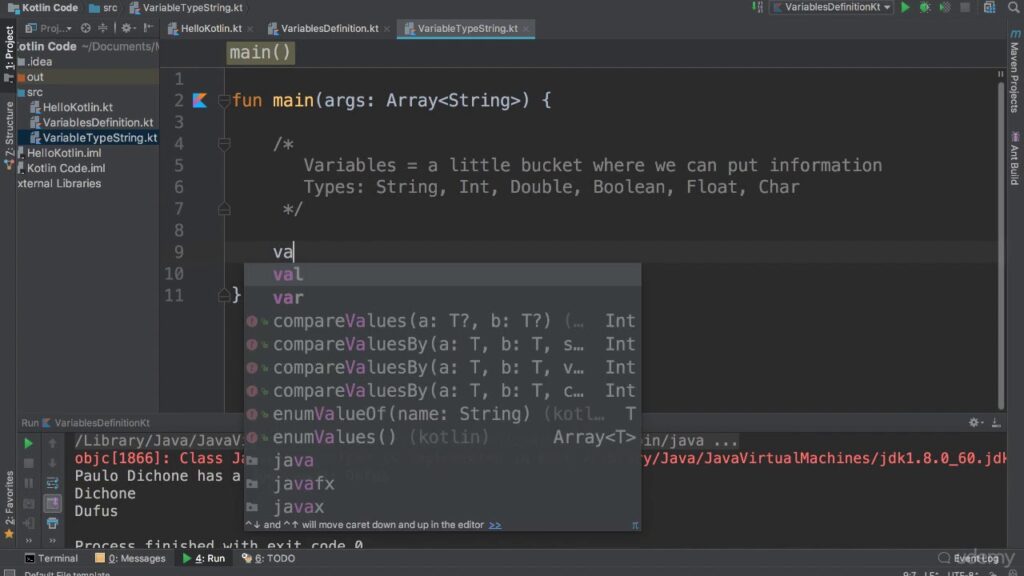
Task: Close the HelloKotlin.kt tab
Action: (x=250, y=29)
